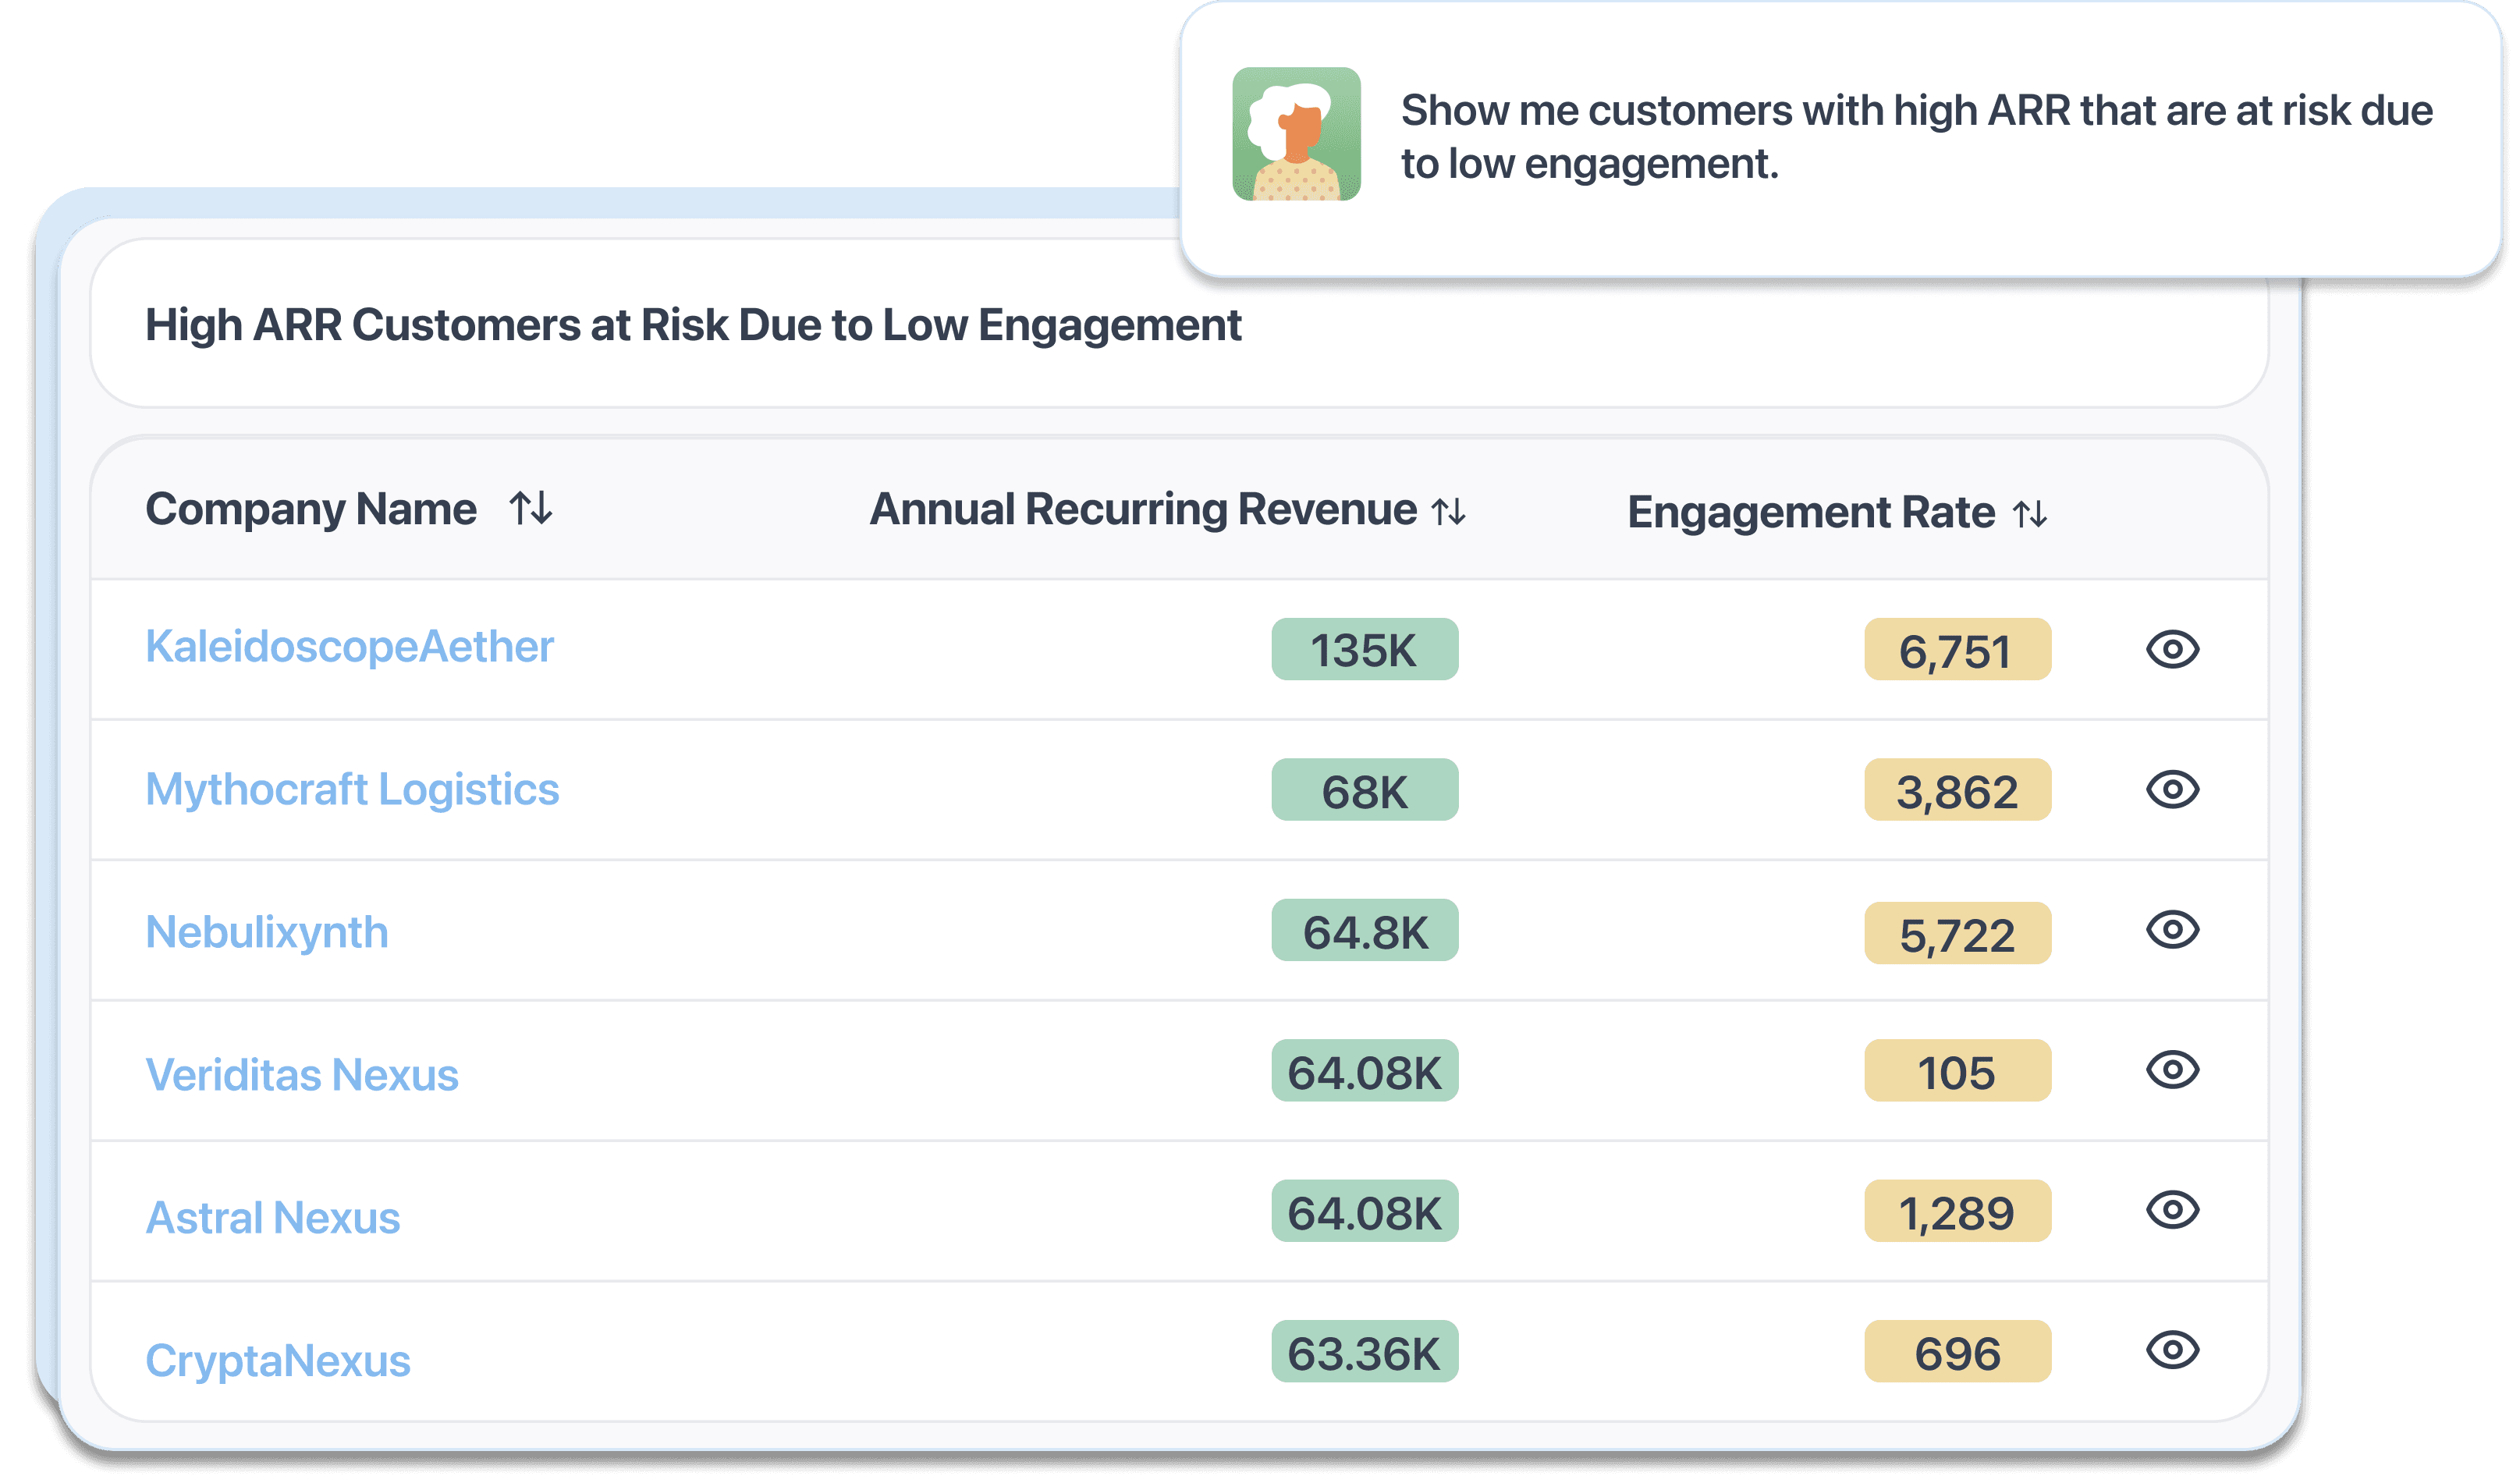Viewport: 2520px width, 1476px height.
Task: Click the eye icon in Nebulixynth row
Action: [2172, 930]
